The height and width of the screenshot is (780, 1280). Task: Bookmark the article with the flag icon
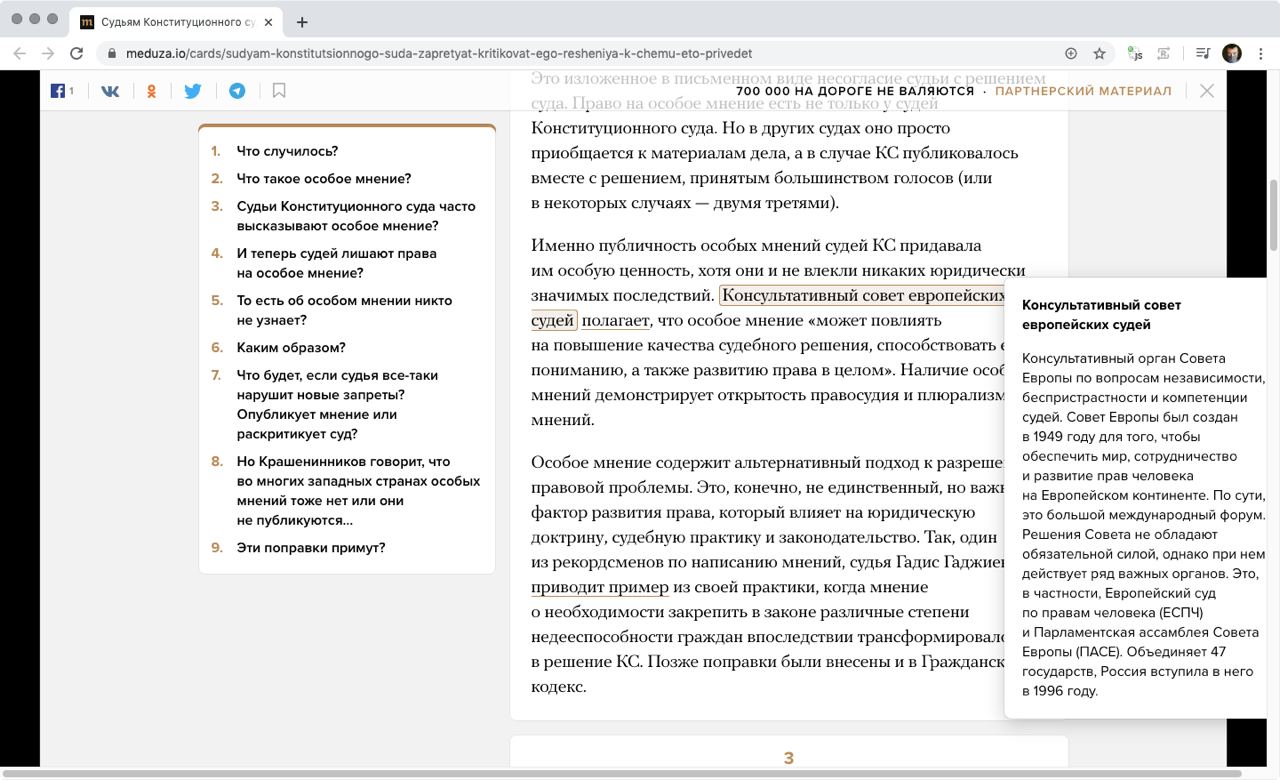click(279, 91)
